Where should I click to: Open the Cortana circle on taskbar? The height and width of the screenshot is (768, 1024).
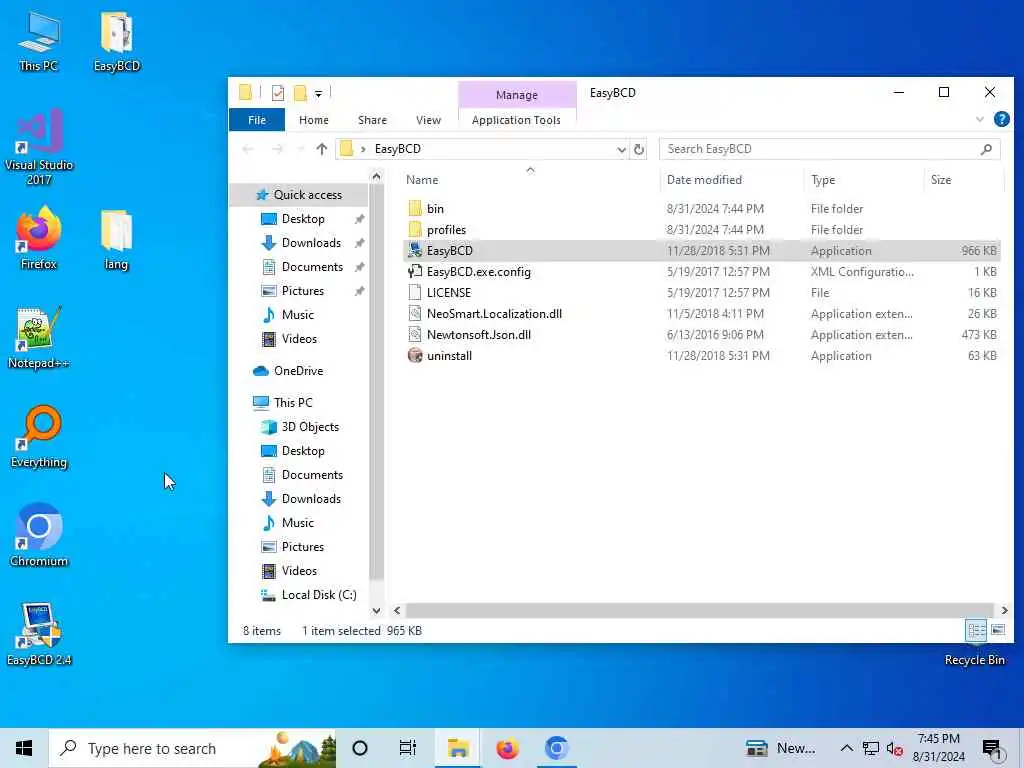(x=360, y=748)
